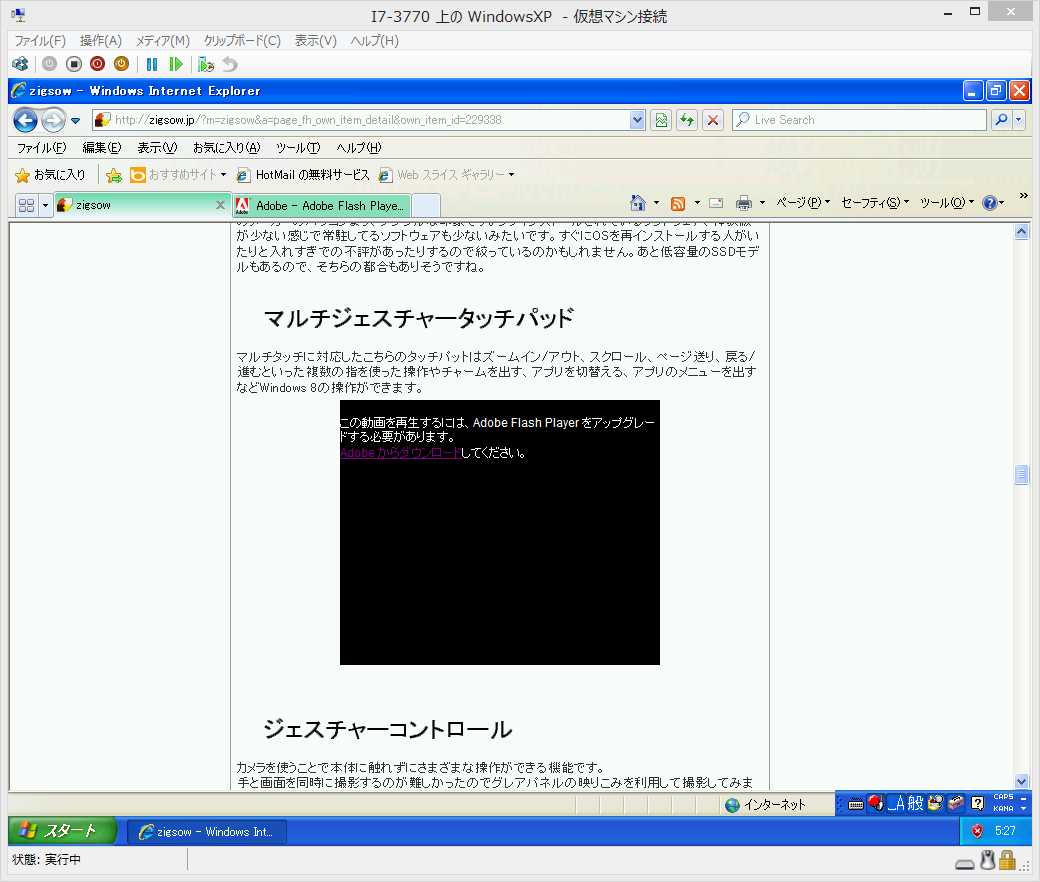Viewport: 1040px width, 882px height.
Task: Click the IE back navigation arrow
Action: click(x=25, y=120)
